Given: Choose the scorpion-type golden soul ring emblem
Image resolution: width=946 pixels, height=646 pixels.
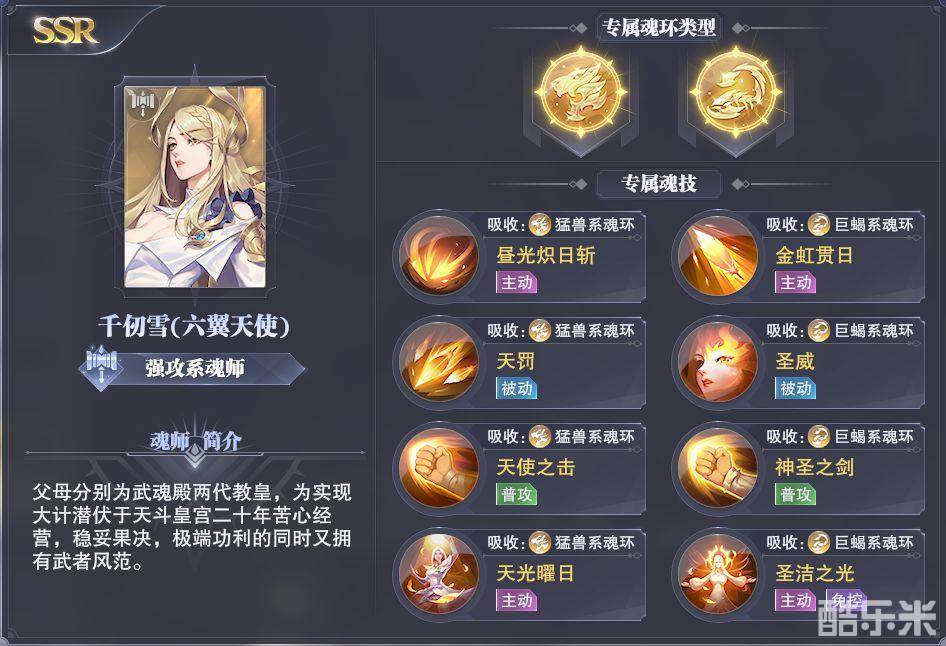Looking at the screenshot, I should pyautogui.click(x=735, y=92).
